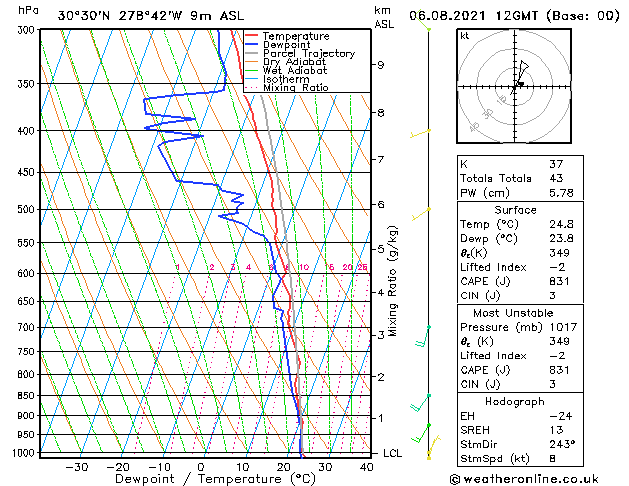Click the Surface CAPE value 831
629x486 pixels.
(x=559, y=281)
